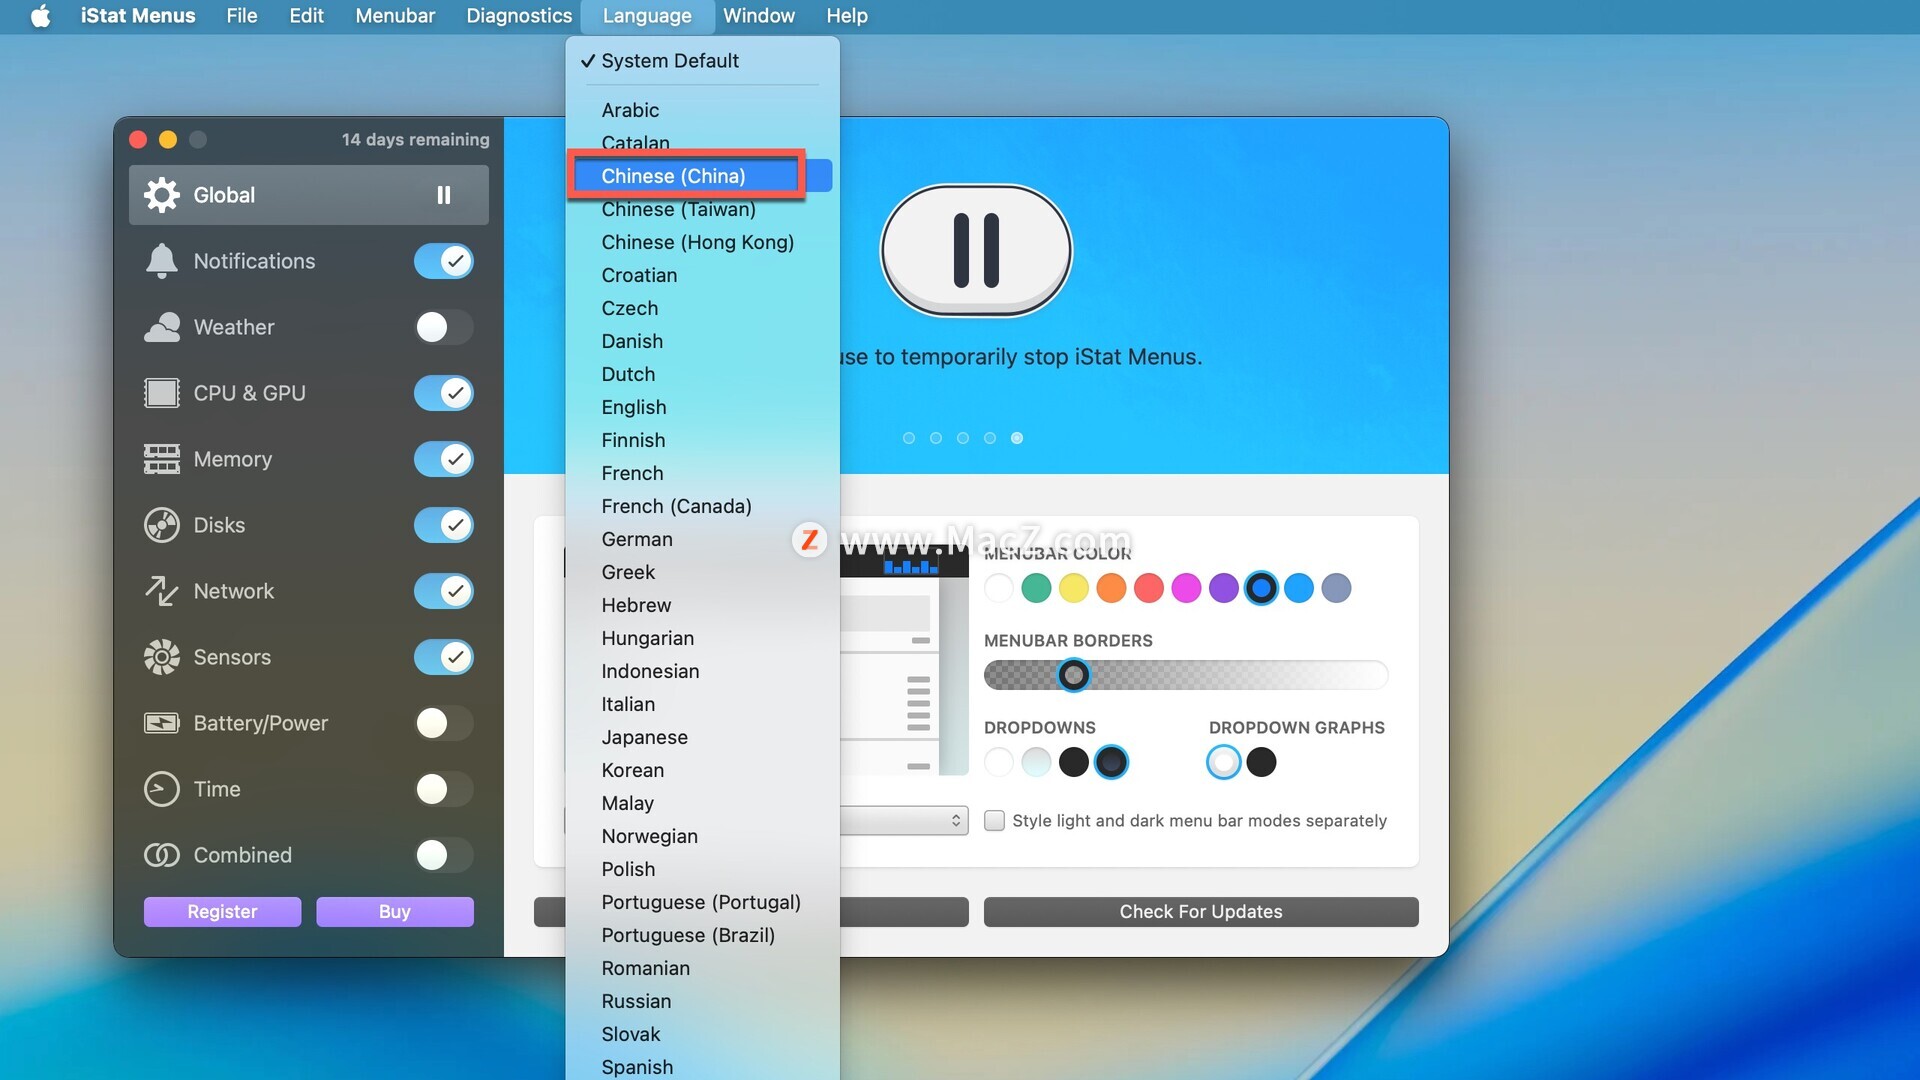
Task: Click the CPU & GPU chip icon
Action: [x=161, y=393]
